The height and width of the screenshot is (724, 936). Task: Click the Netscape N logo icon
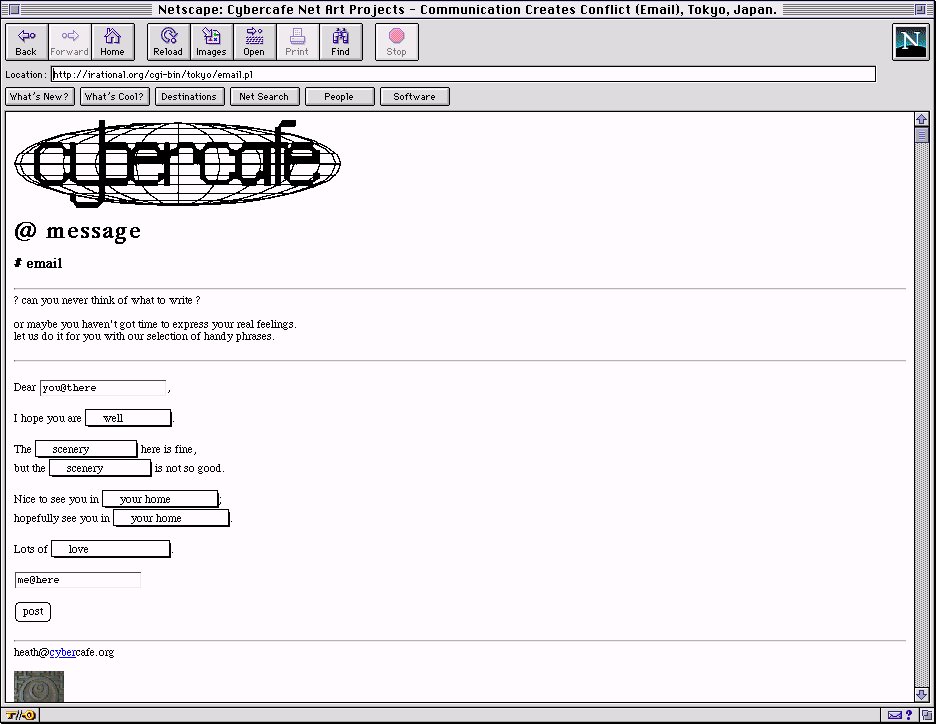coord(910,42)
